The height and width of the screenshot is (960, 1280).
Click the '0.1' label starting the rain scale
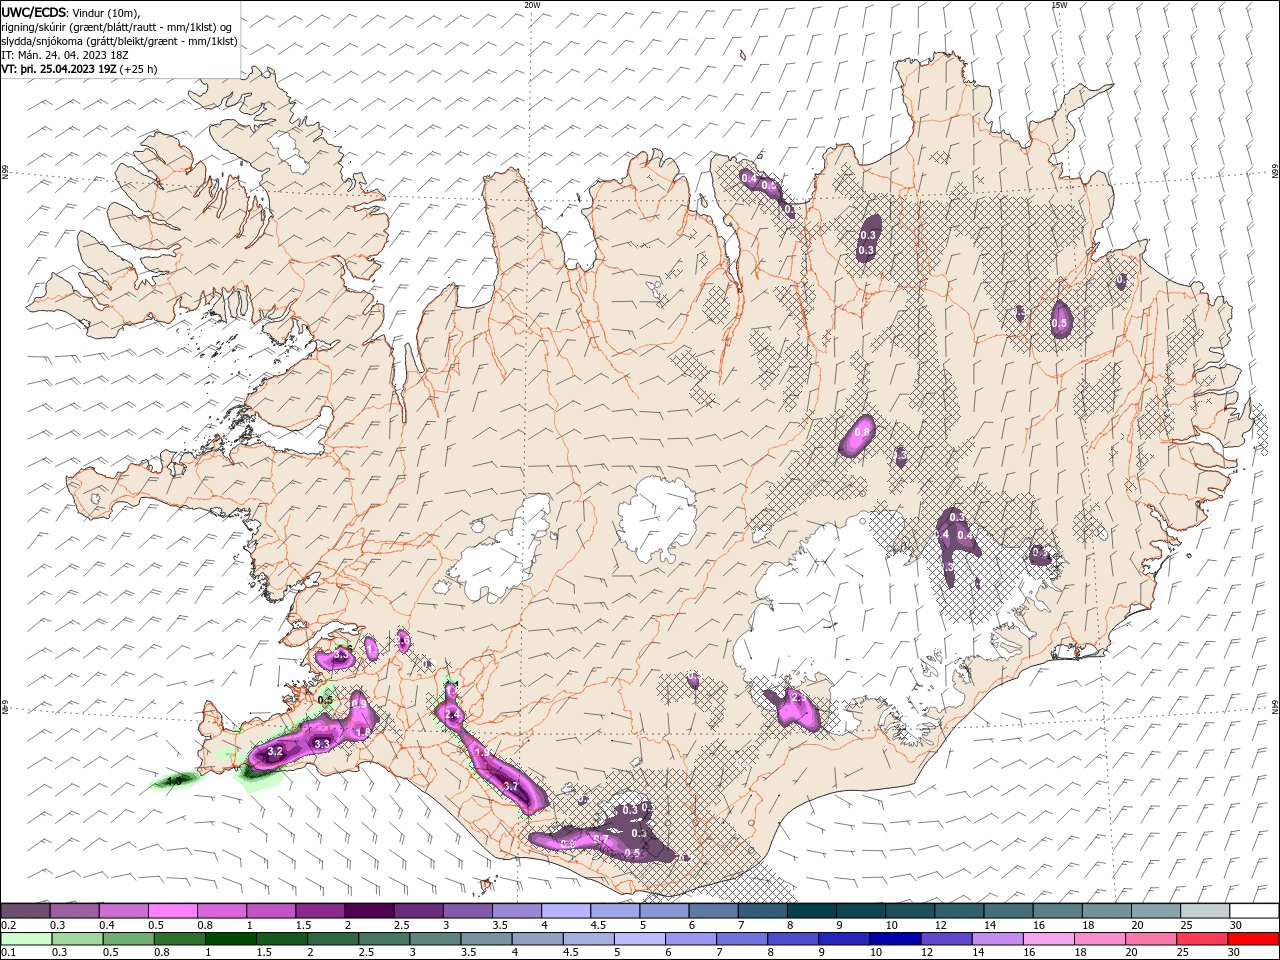click(8, 953)
